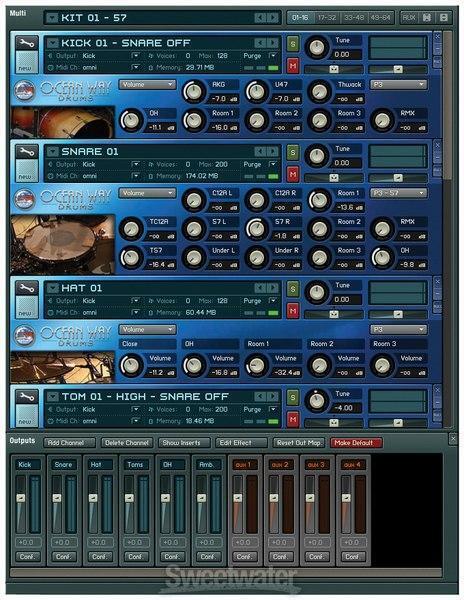Load previous instrument for TOM 01 header
The image size is (464, 600).
coord(260,396)
